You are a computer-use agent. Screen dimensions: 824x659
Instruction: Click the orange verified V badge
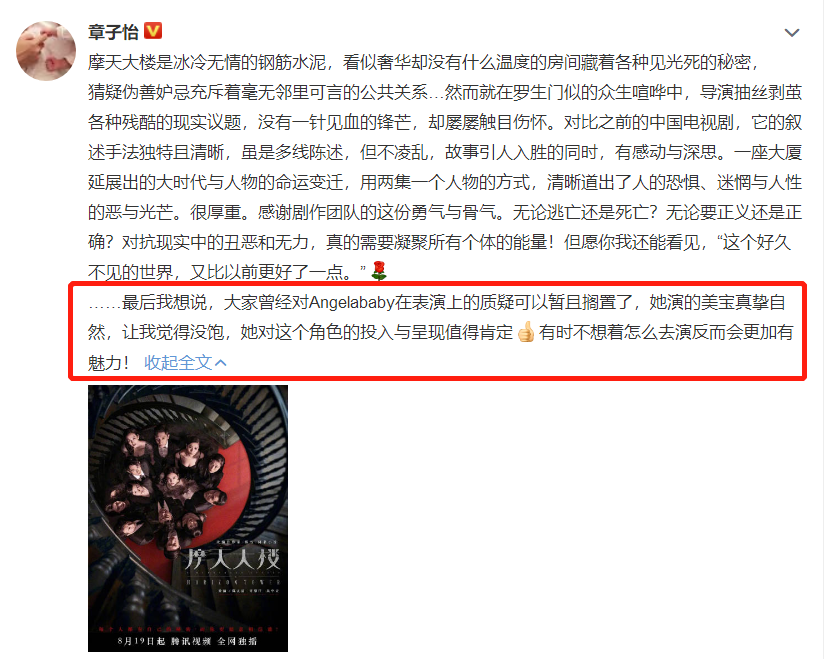[152, 31]
